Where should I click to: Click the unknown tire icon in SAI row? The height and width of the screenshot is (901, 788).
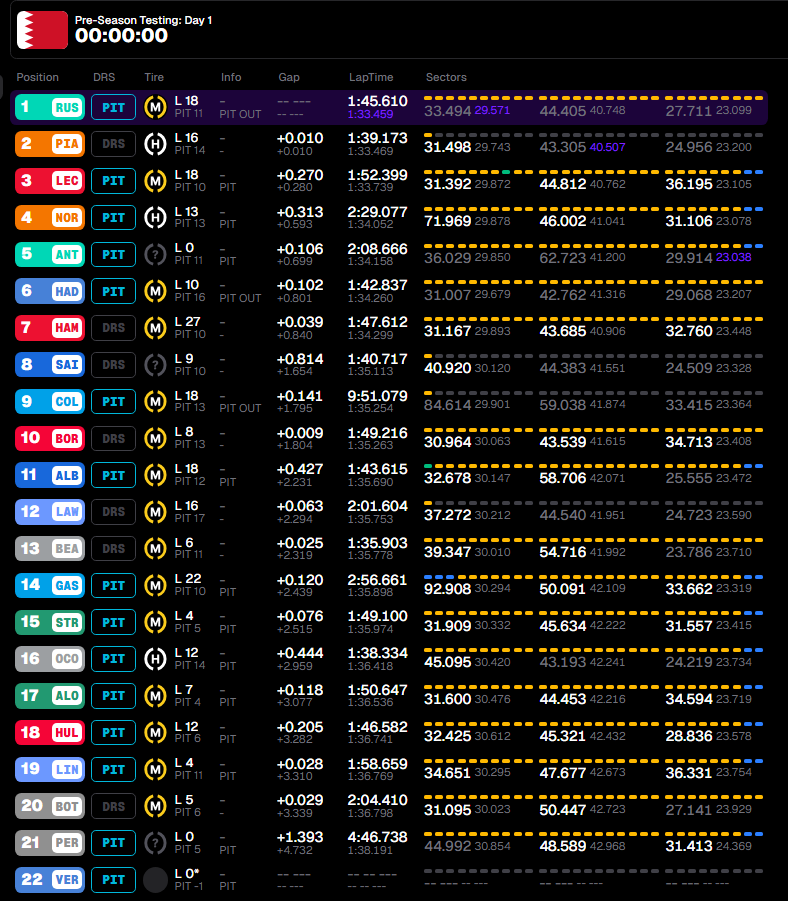[x=155, y=364]
